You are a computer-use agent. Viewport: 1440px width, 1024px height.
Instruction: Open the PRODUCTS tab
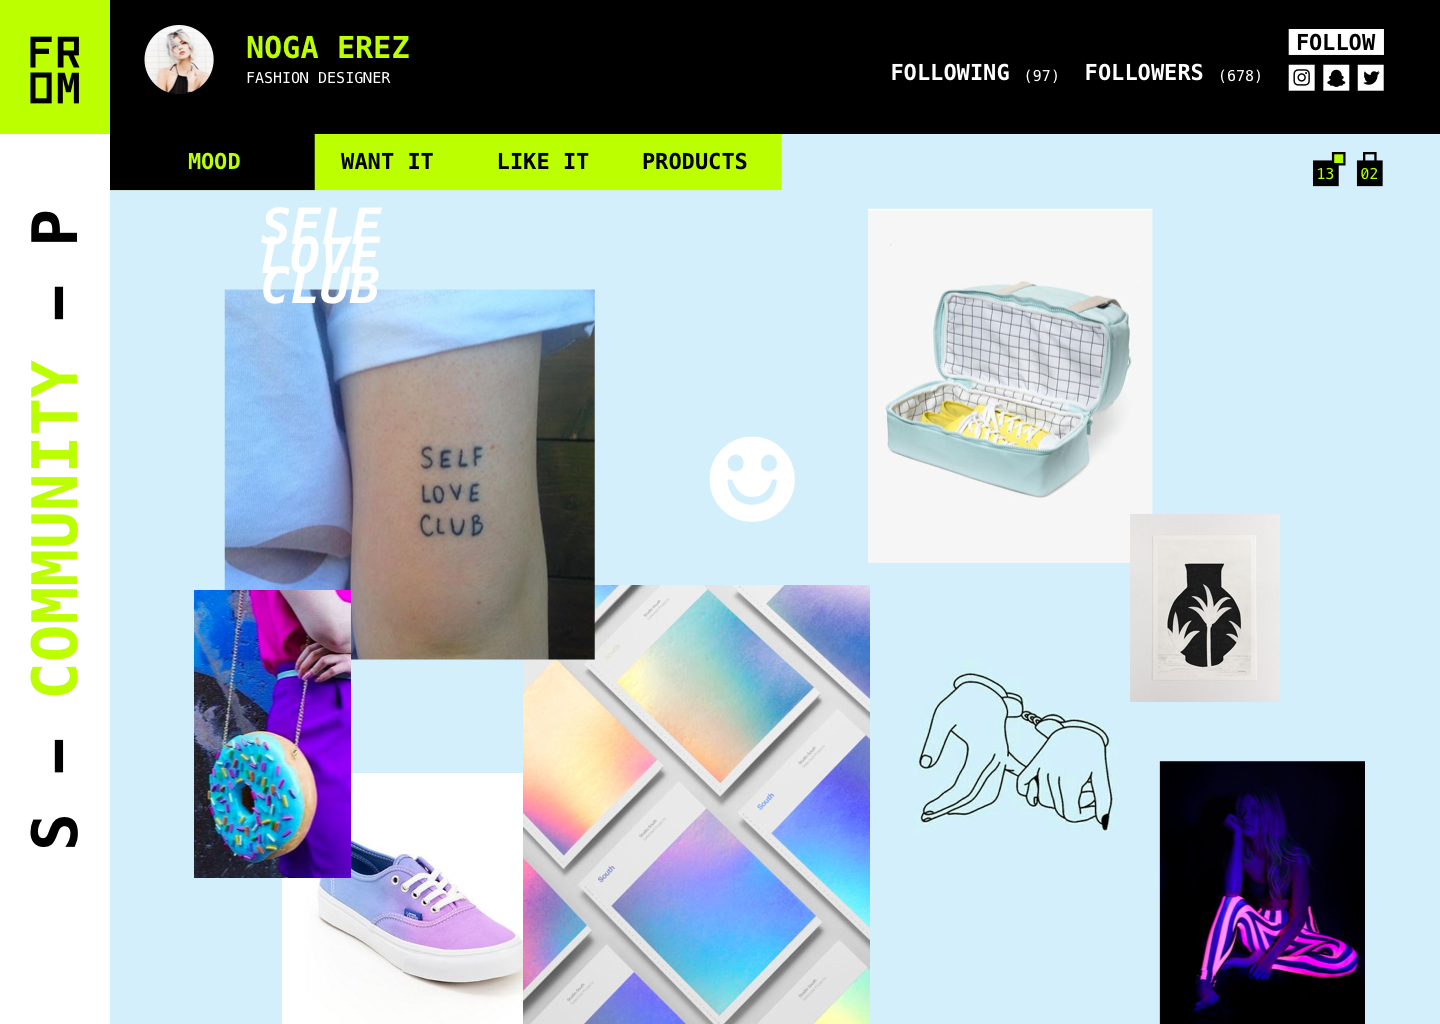coord(695,162)
